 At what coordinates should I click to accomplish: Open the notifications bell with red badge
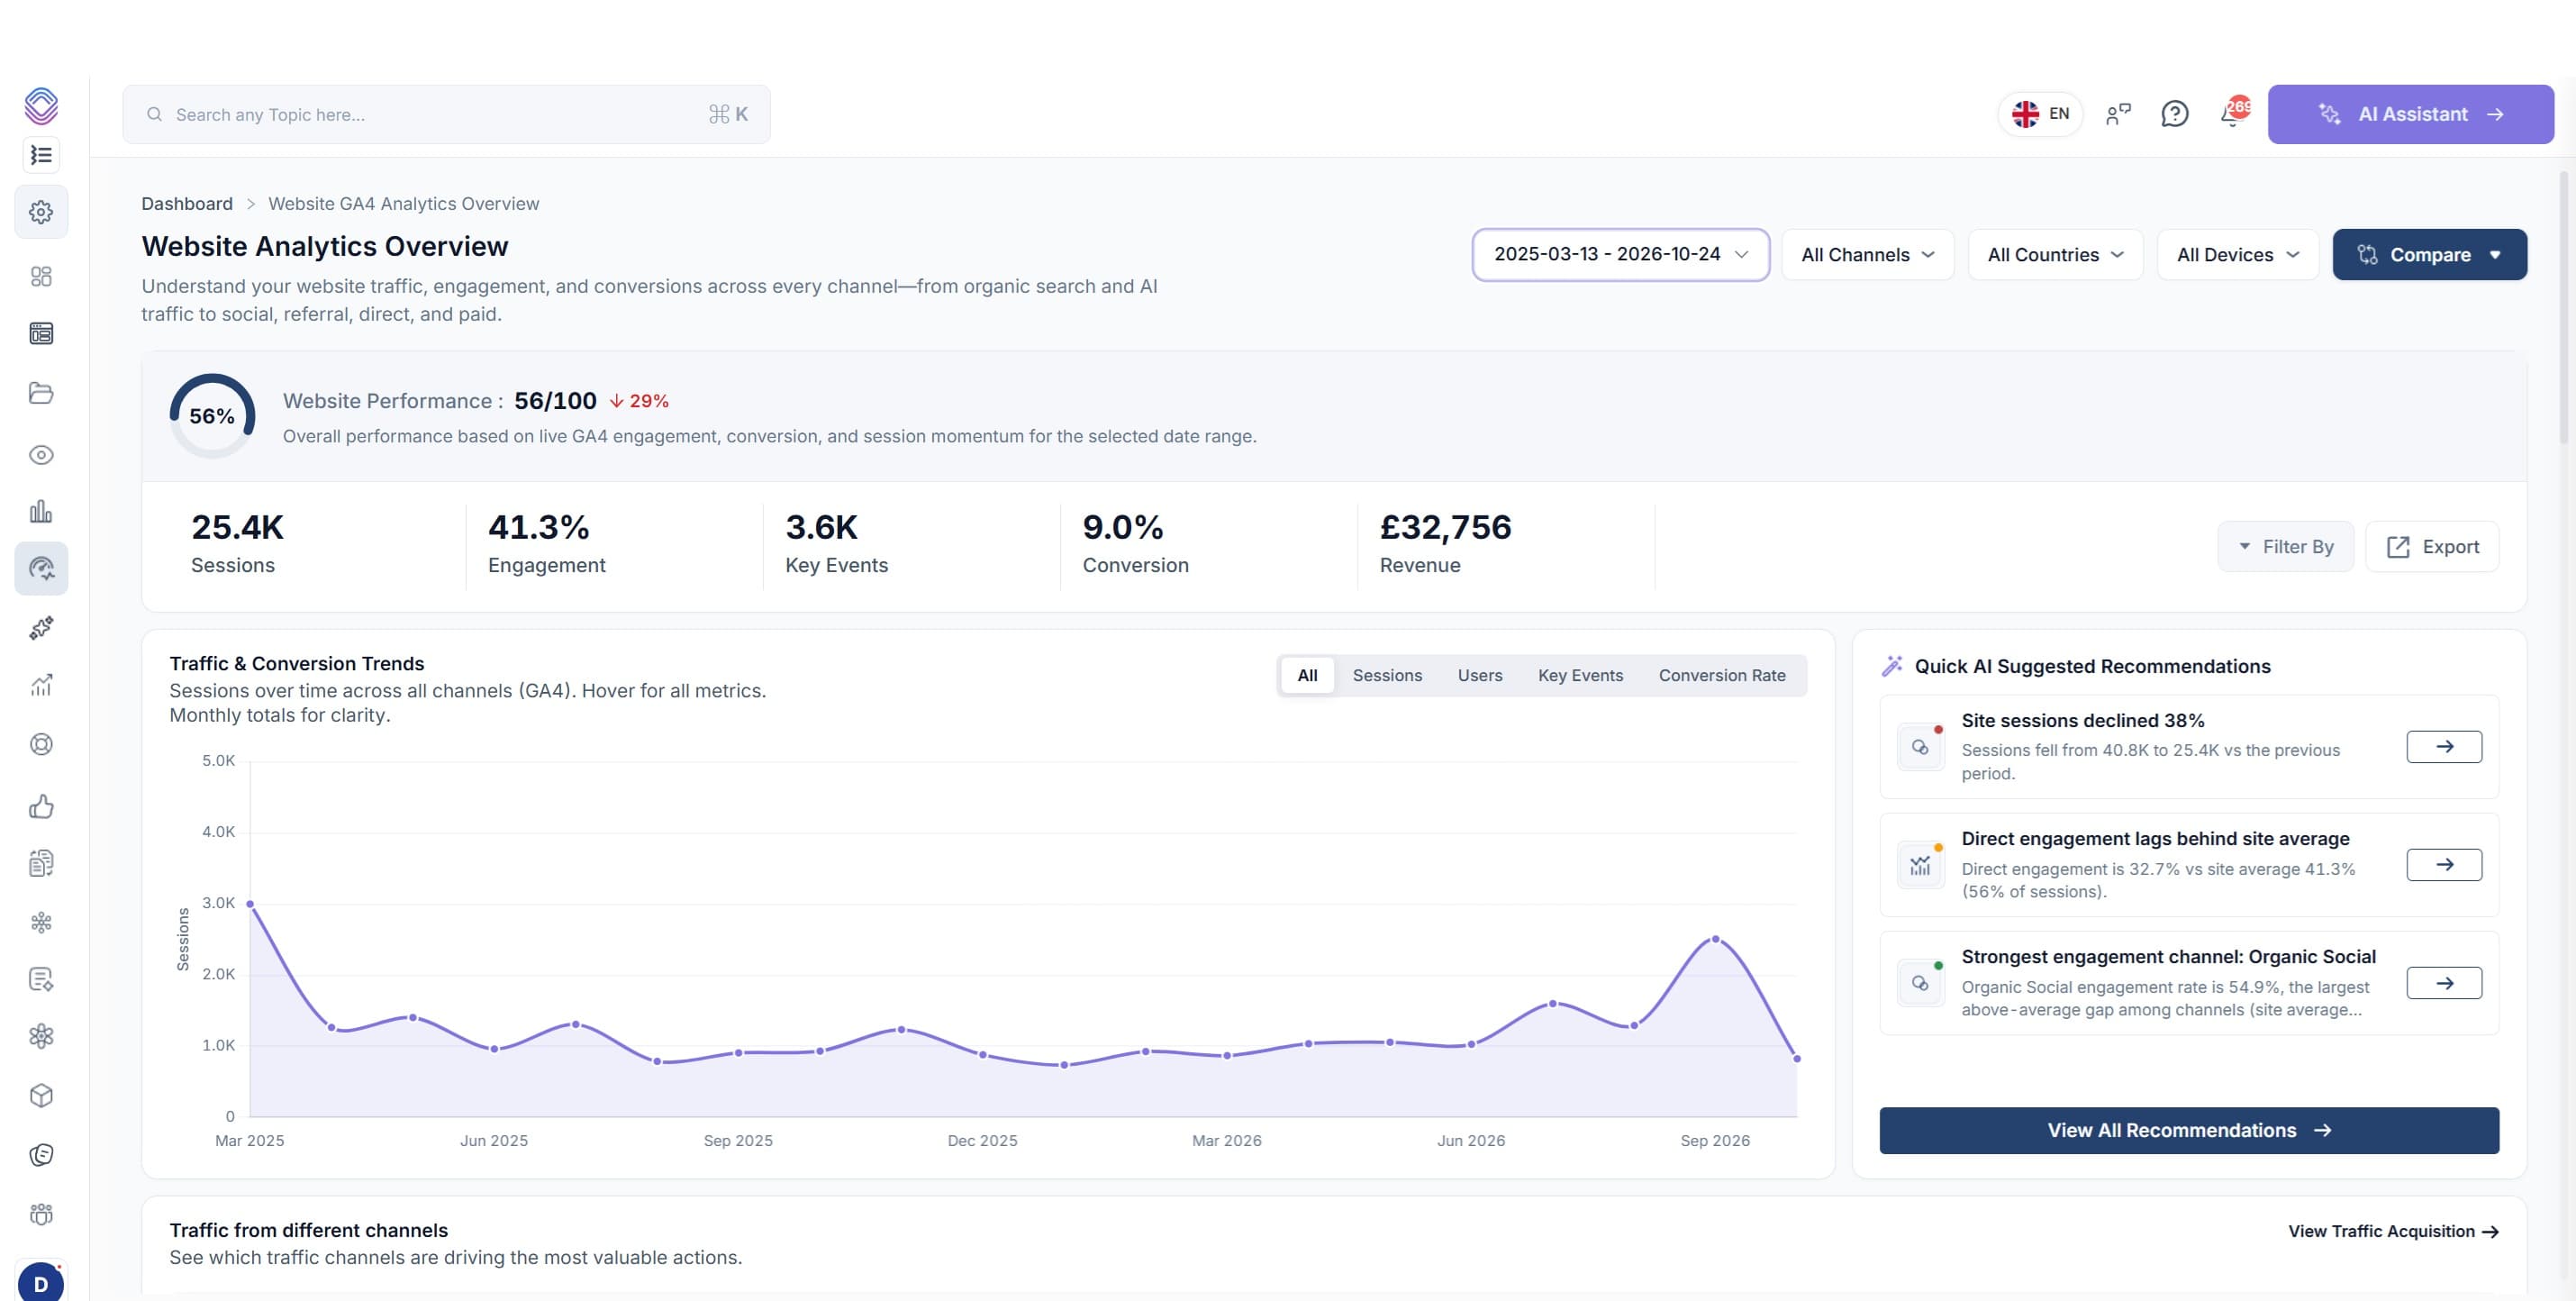(x=2232, y=113)
